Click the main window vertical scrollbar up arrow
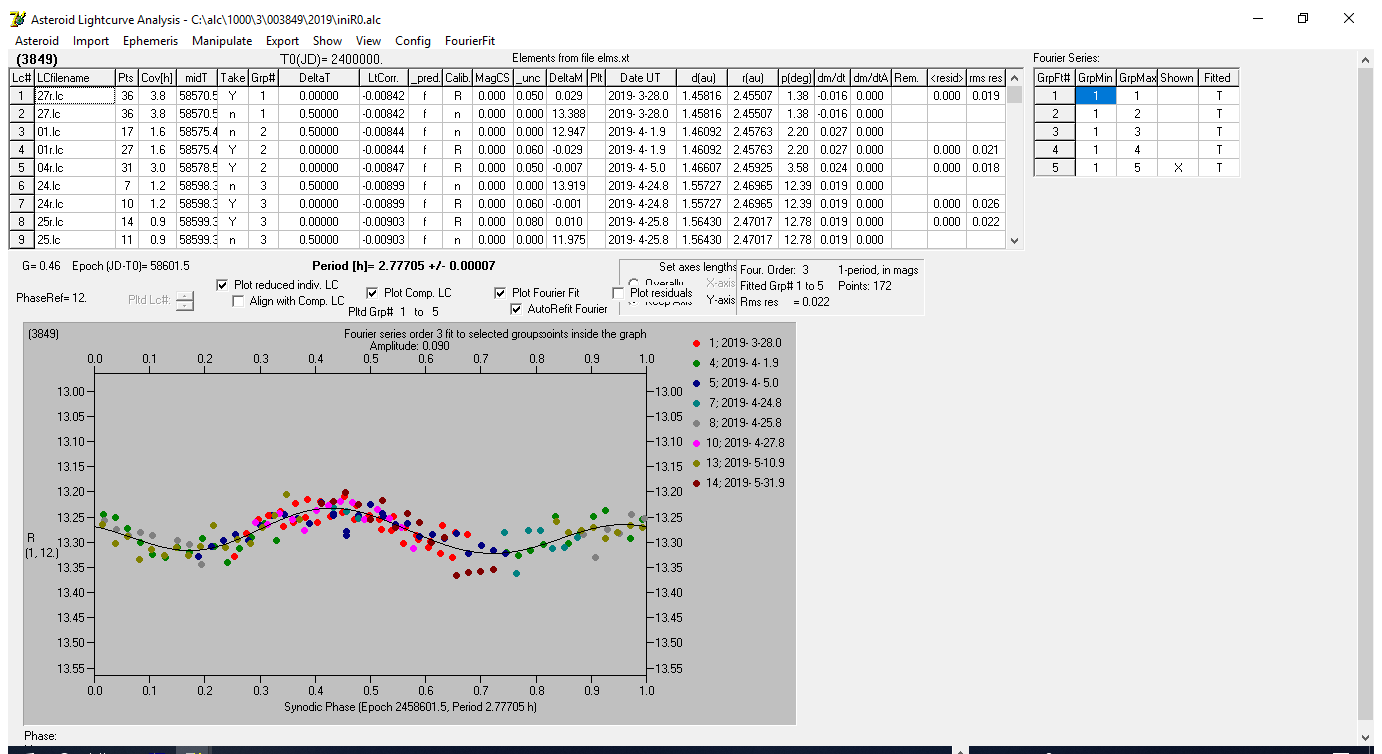 click(x=1366, y=60)
